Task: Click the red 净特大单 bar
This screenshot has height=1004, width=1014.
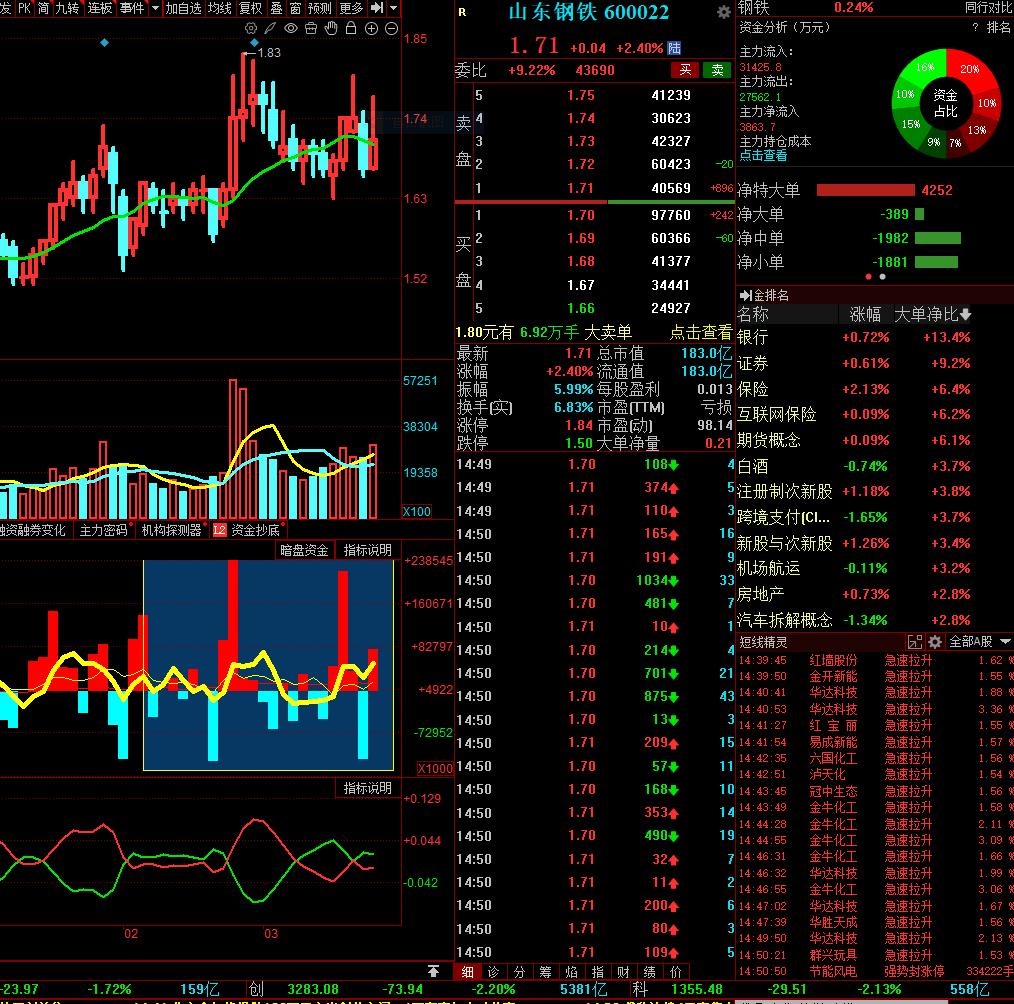Action: click(x=865, y=190)
